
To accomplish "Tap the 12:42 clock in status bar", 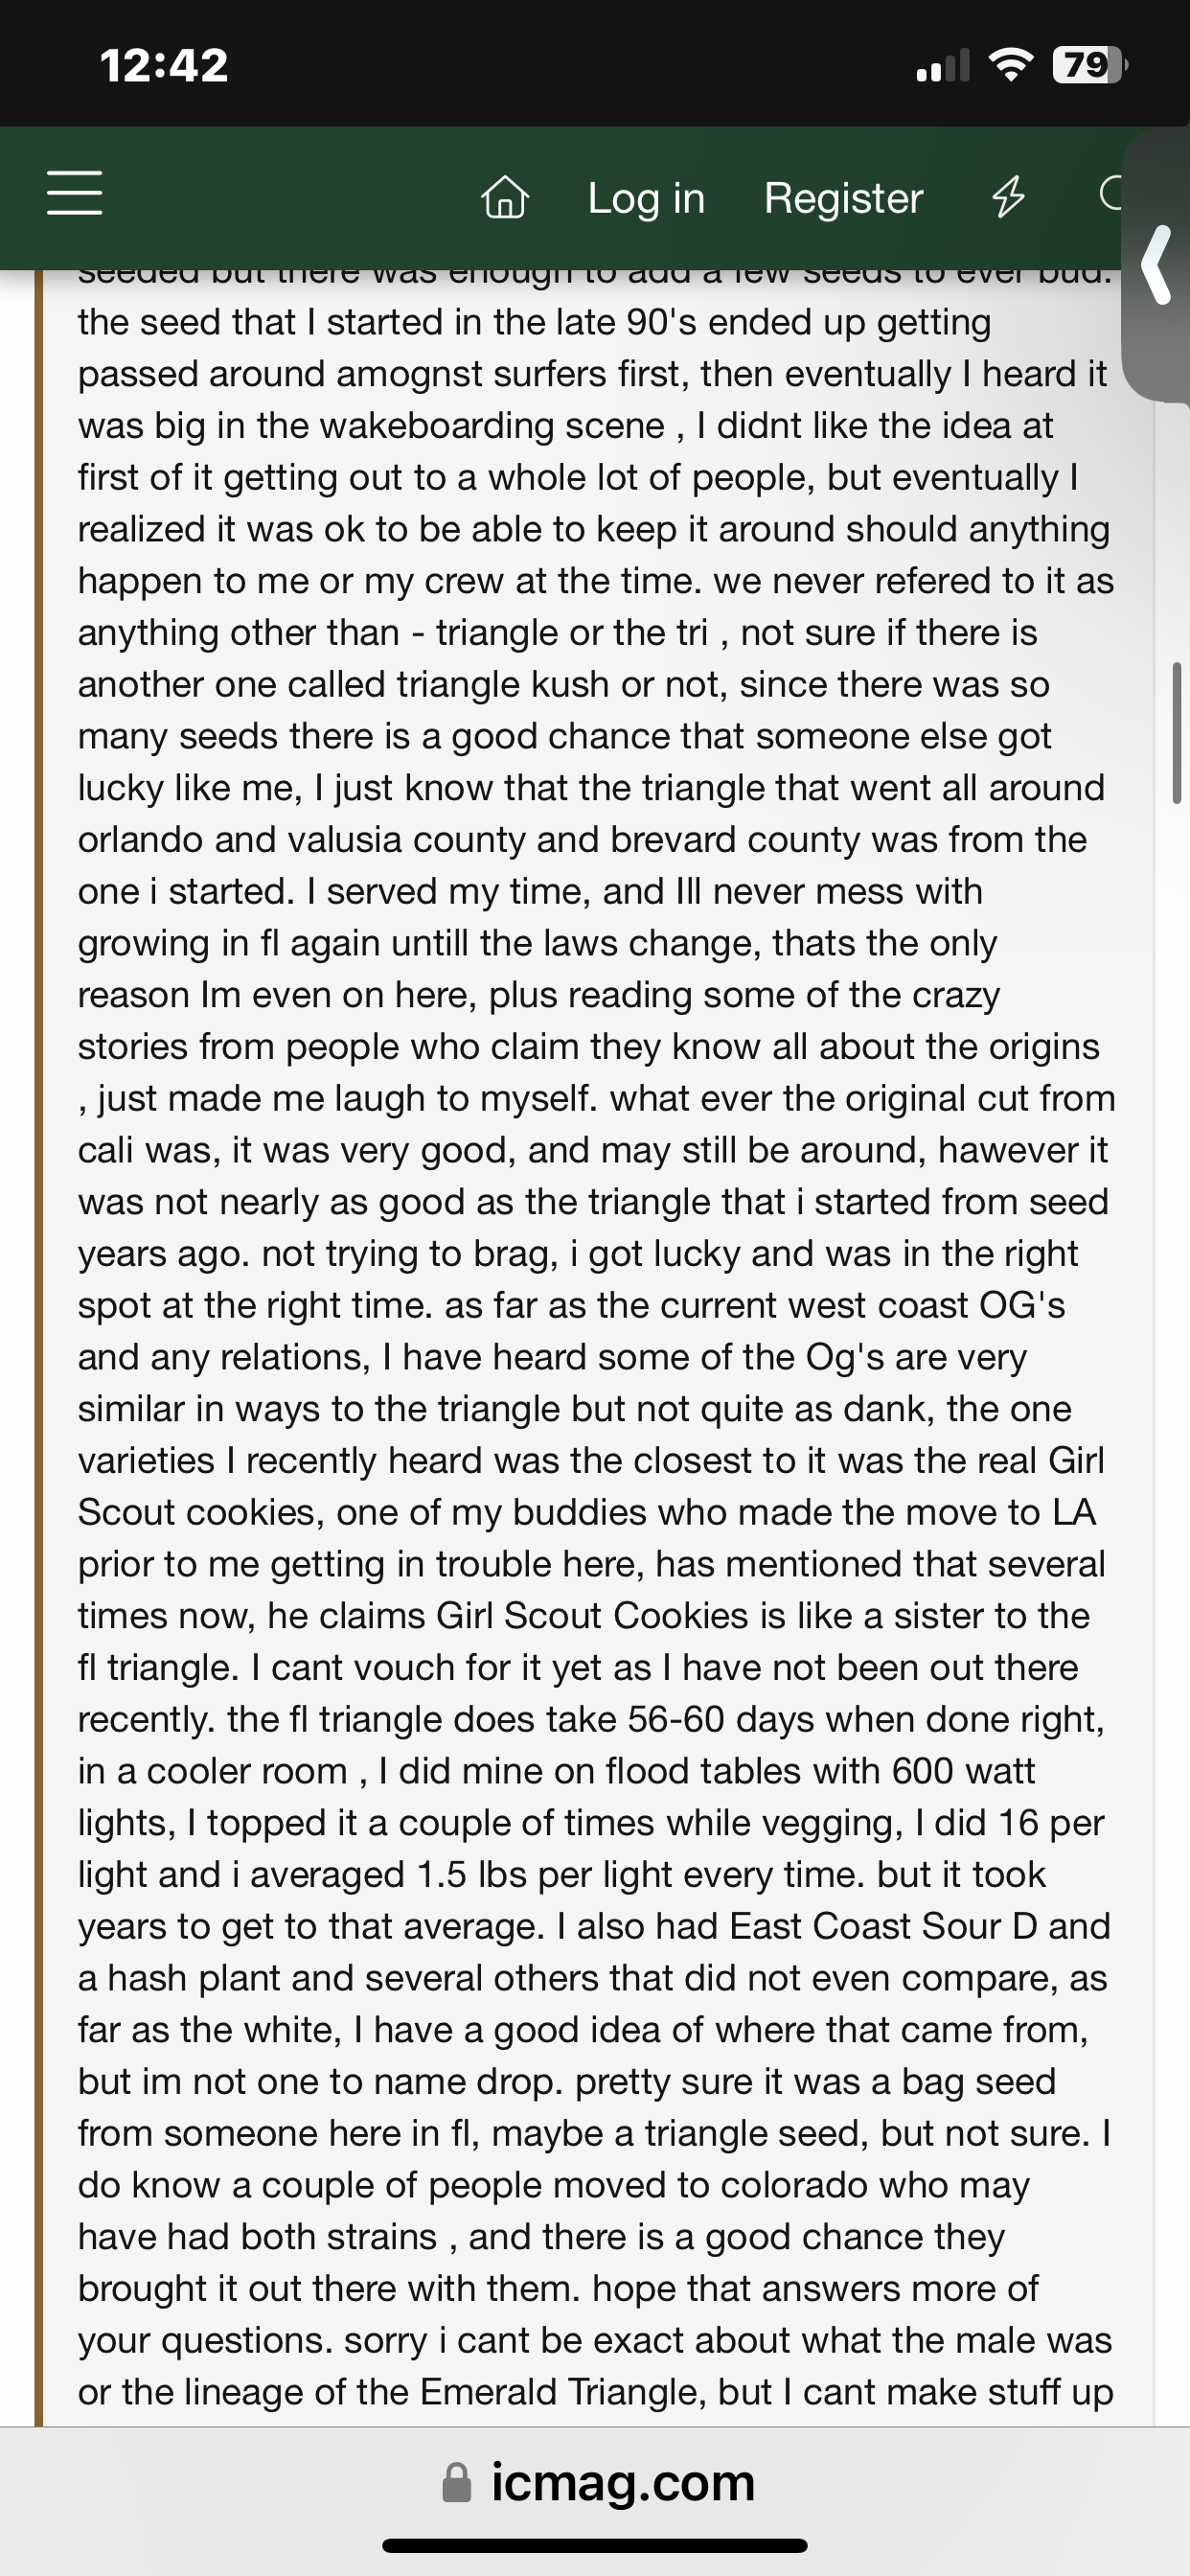I will point(164,66).
